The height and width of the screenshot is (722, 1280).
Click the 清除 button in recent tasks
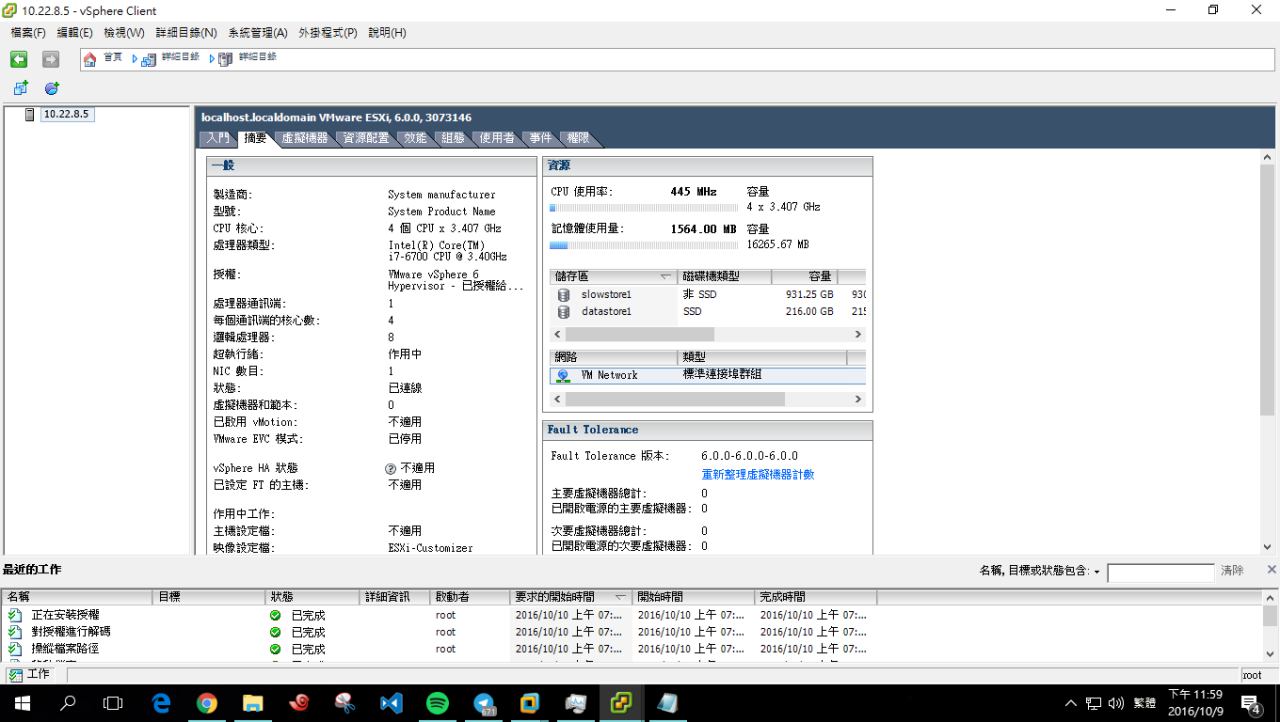point(1232,571)
